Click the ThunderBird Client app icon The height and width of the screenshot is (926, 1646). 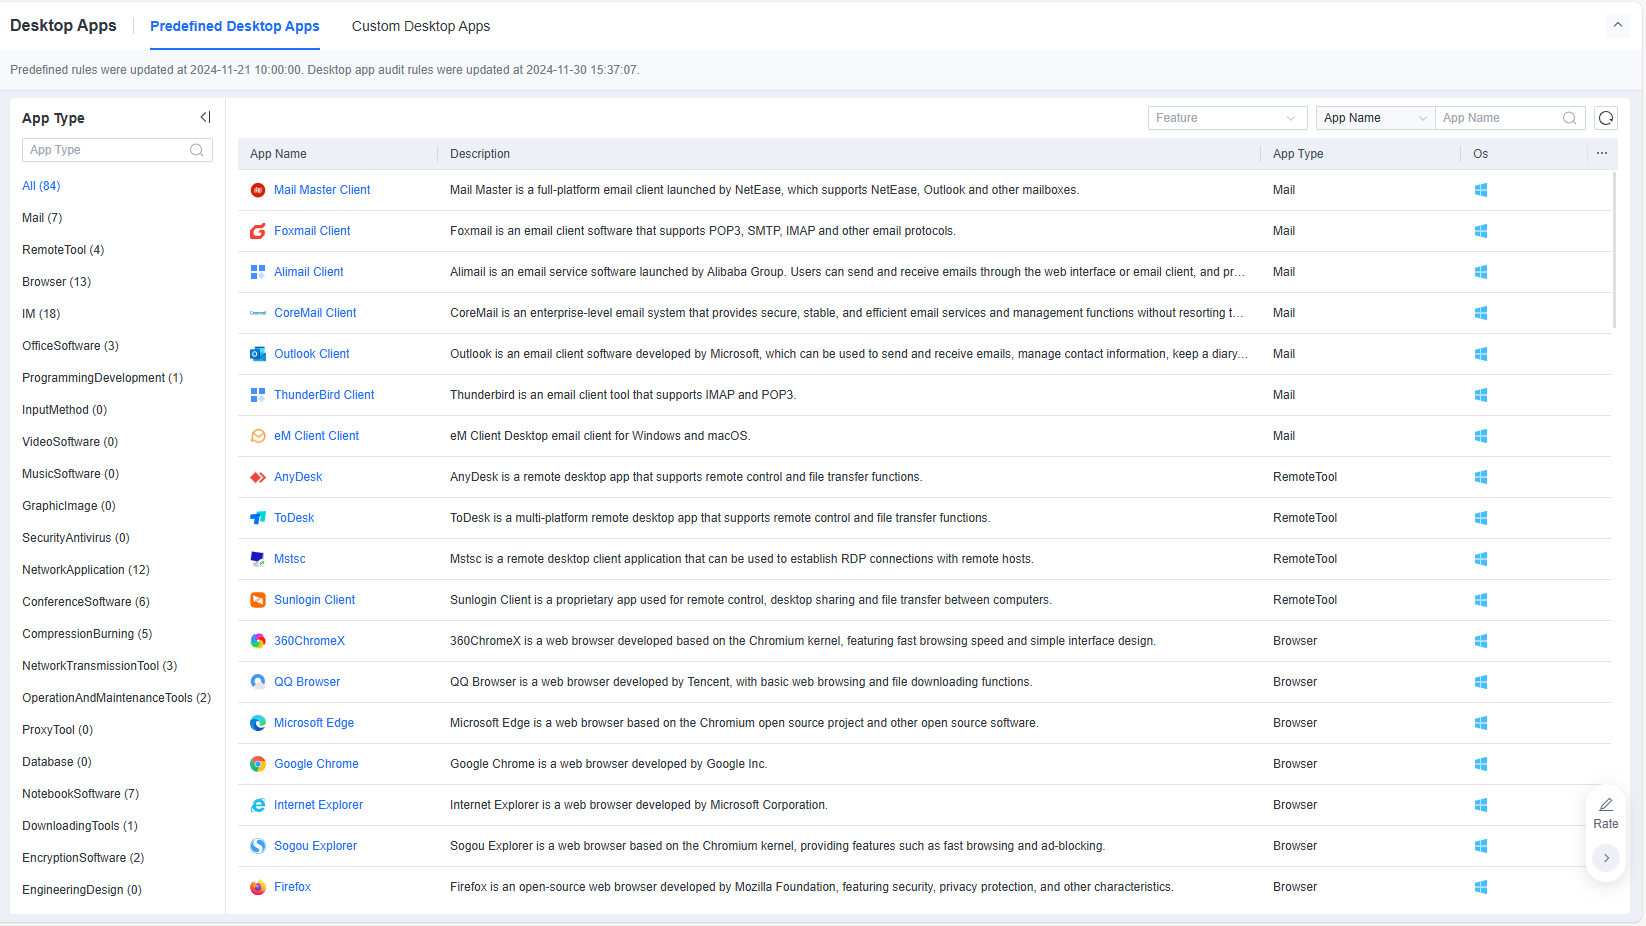[258, 395]
